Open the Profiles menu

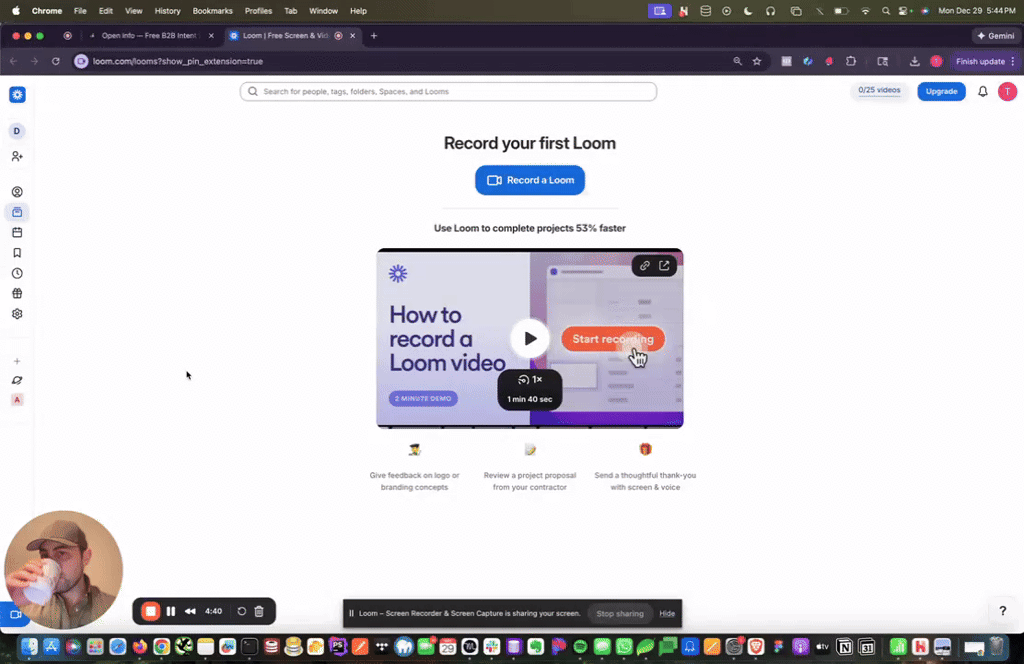click(258, 11)
